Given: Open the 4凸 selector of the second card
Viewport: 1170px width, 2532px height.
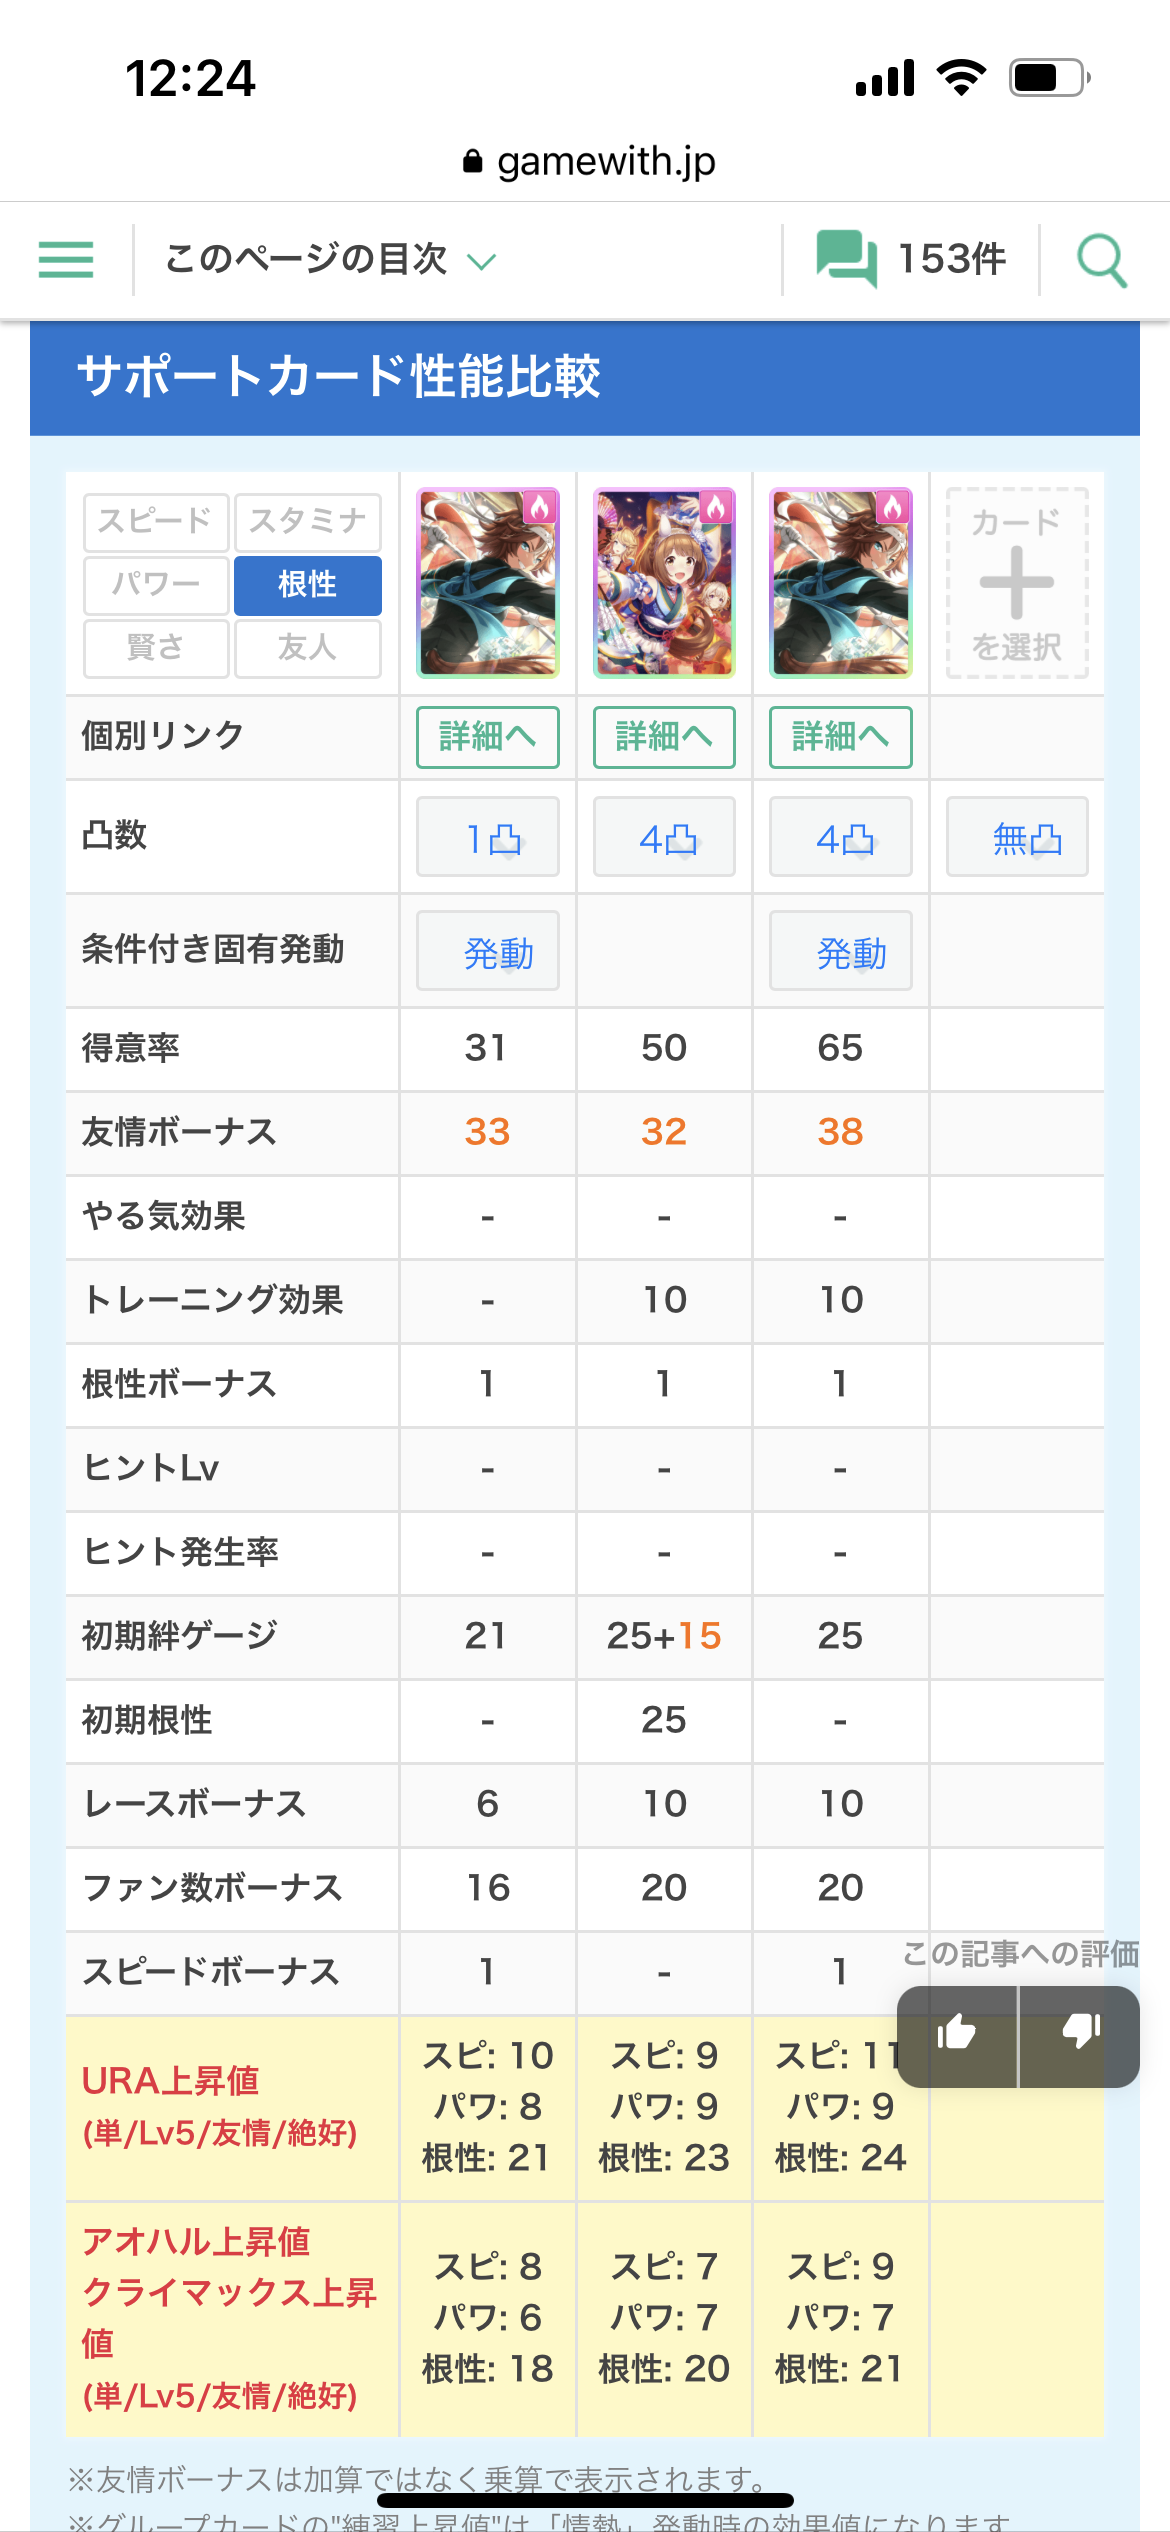Looking at the screenshot, I should [x=664, y=837].
